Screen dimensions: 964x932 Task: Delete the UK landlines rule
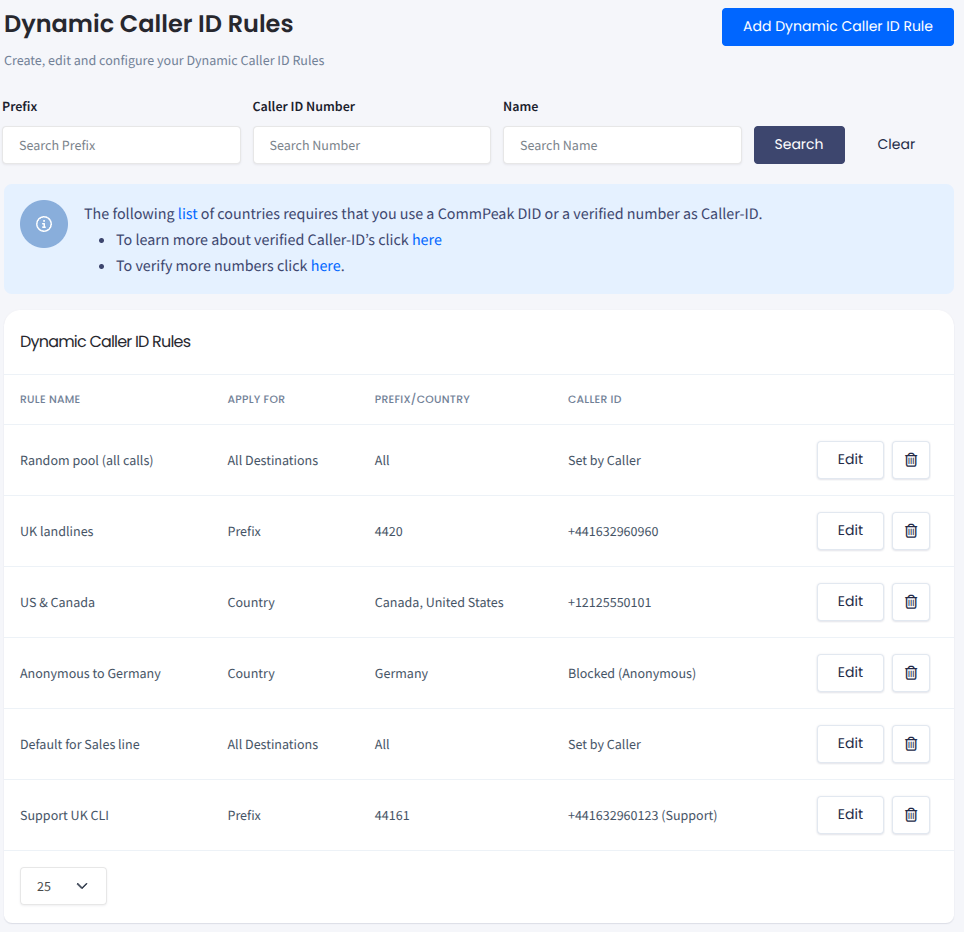point(911,531)
